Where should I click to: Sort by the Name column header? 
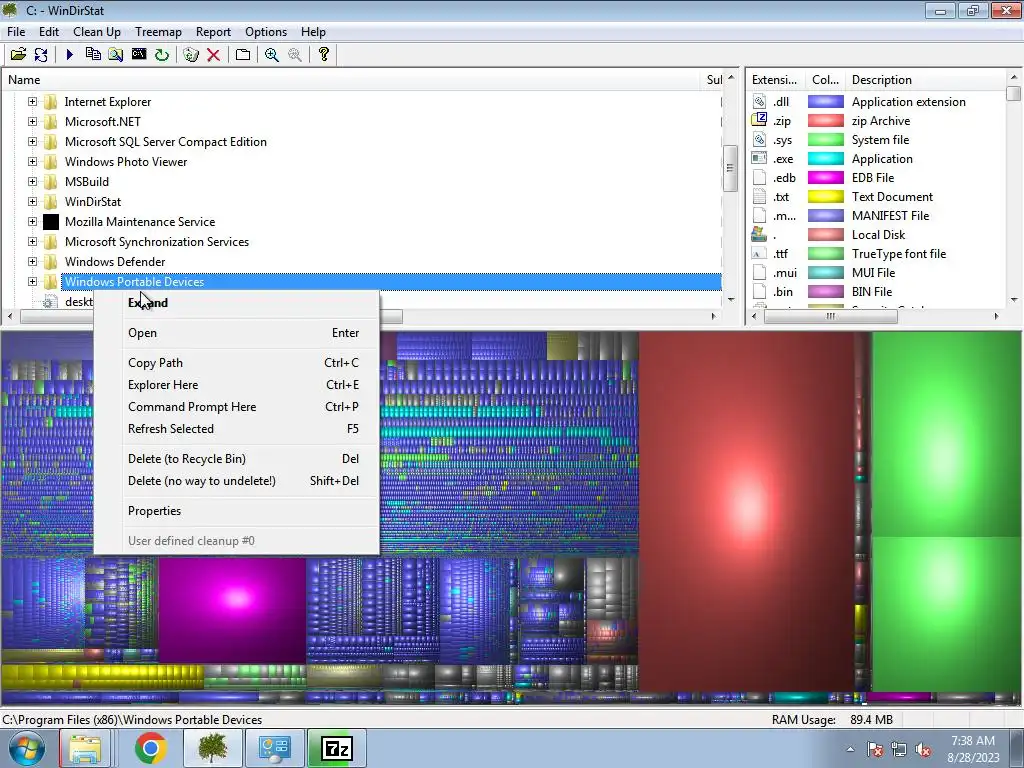click(x=351, y=80)
